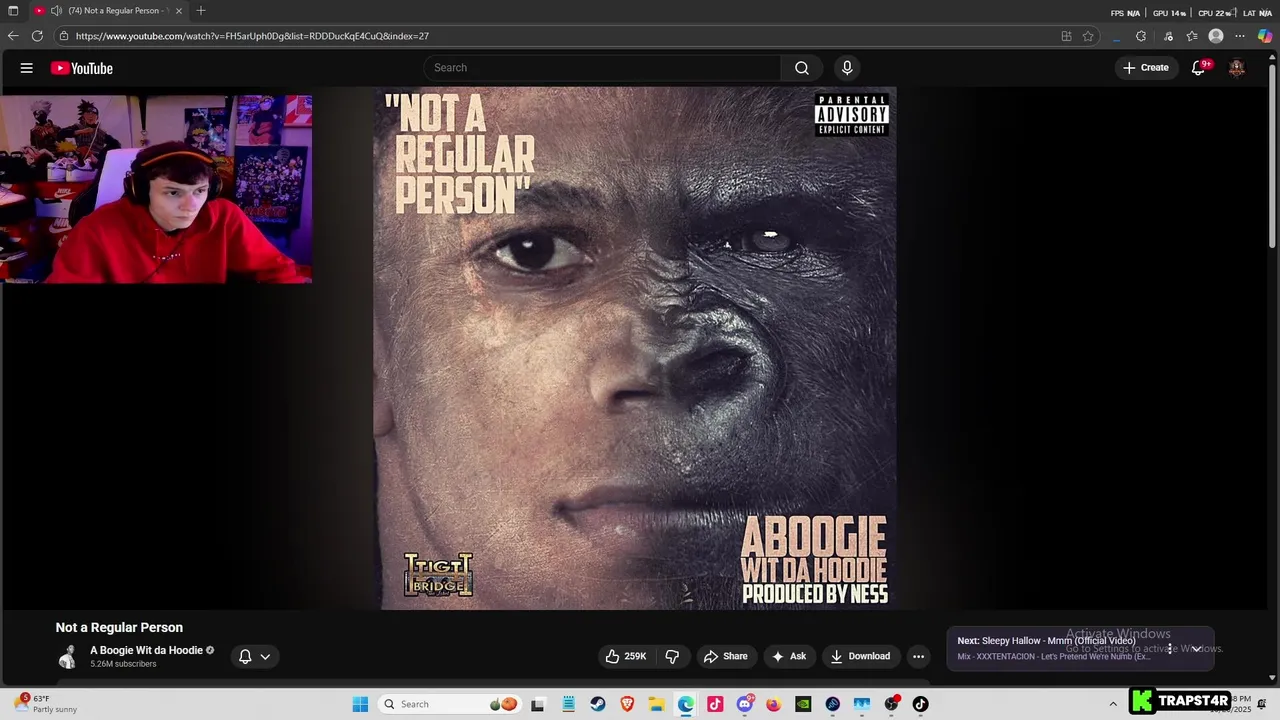Like the video showing 259K likes
The image size is (1280, 720).
[626, 656]
